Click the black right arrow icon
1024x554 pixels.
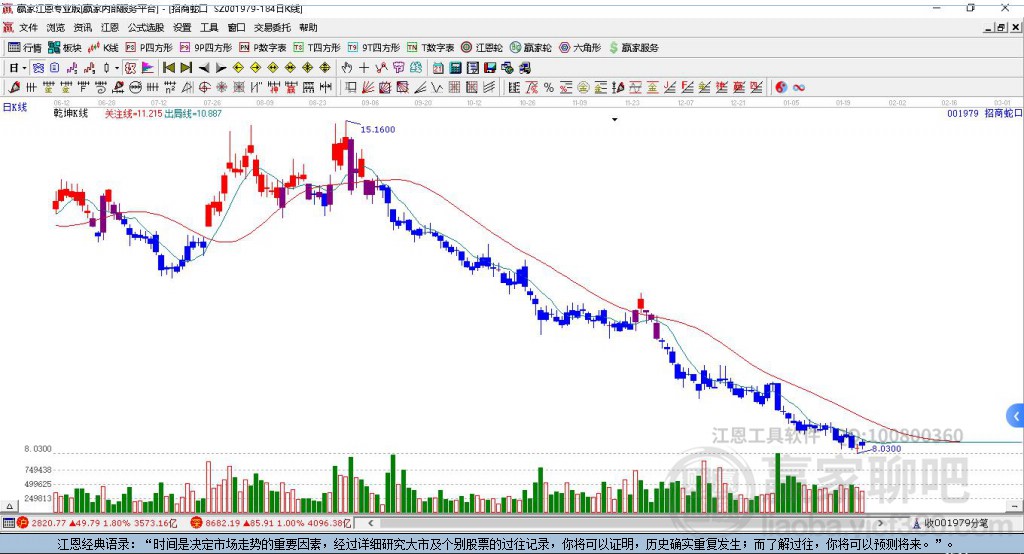[x=221, y=68]
